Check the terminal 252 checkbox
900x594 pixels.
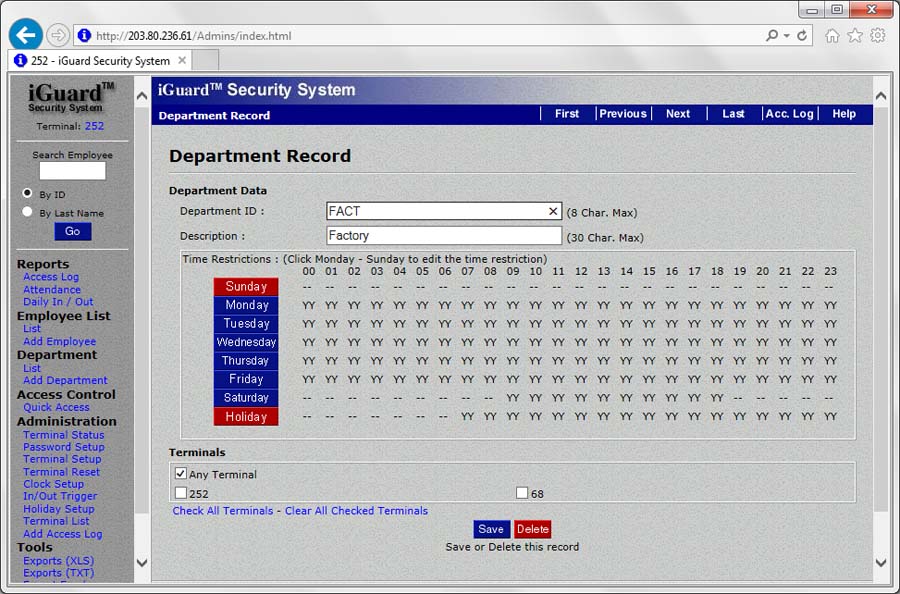[181, 492]
